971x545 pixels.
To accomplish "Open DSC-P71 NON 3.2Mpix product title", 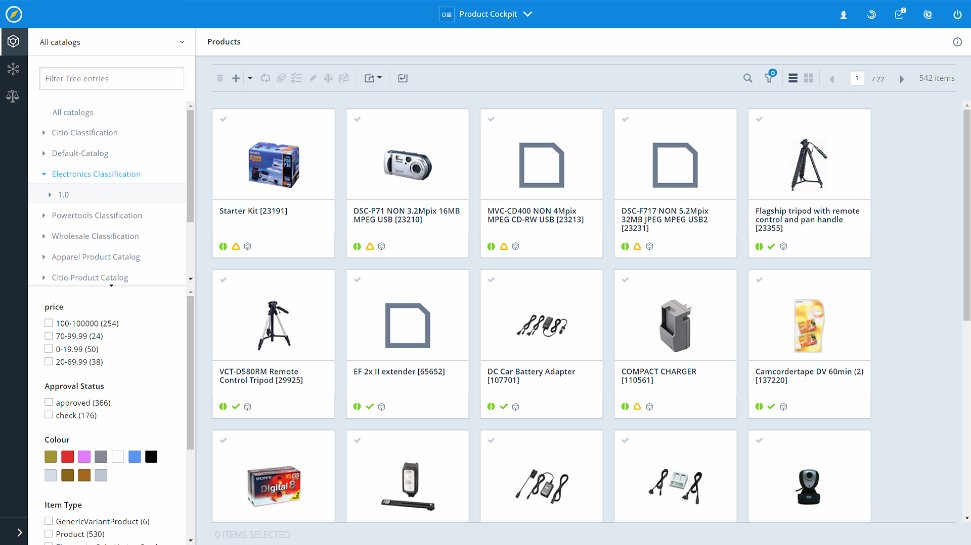I will [x=406, y=215].
